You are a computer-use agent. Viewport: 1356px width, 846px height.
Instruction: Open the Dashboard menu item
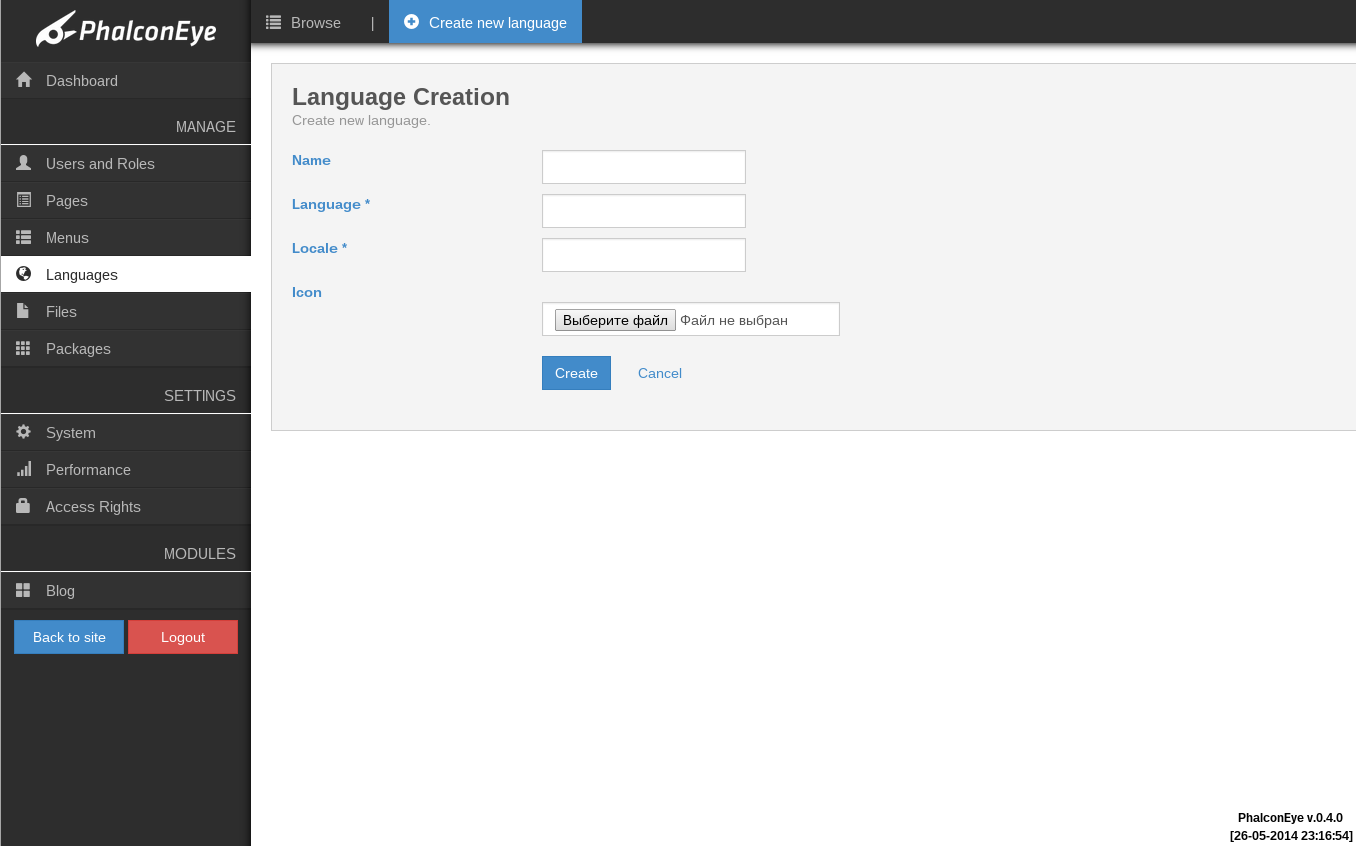coord(125,80)
